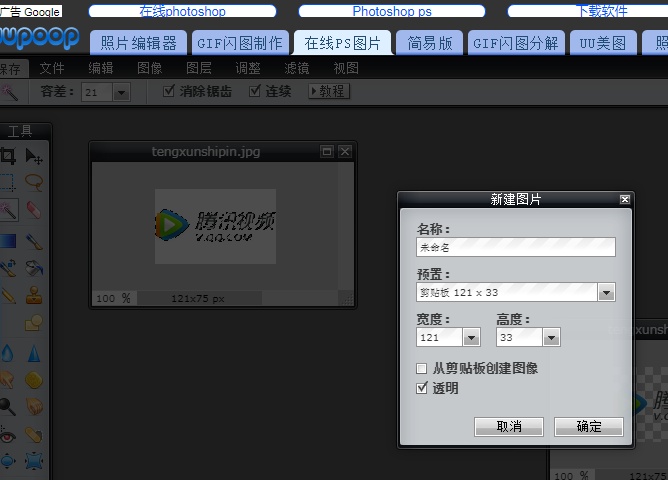Switch to the UU美图 tab
Image resolution: width=668 pixels, height=480 pixels.
[603, 43]
